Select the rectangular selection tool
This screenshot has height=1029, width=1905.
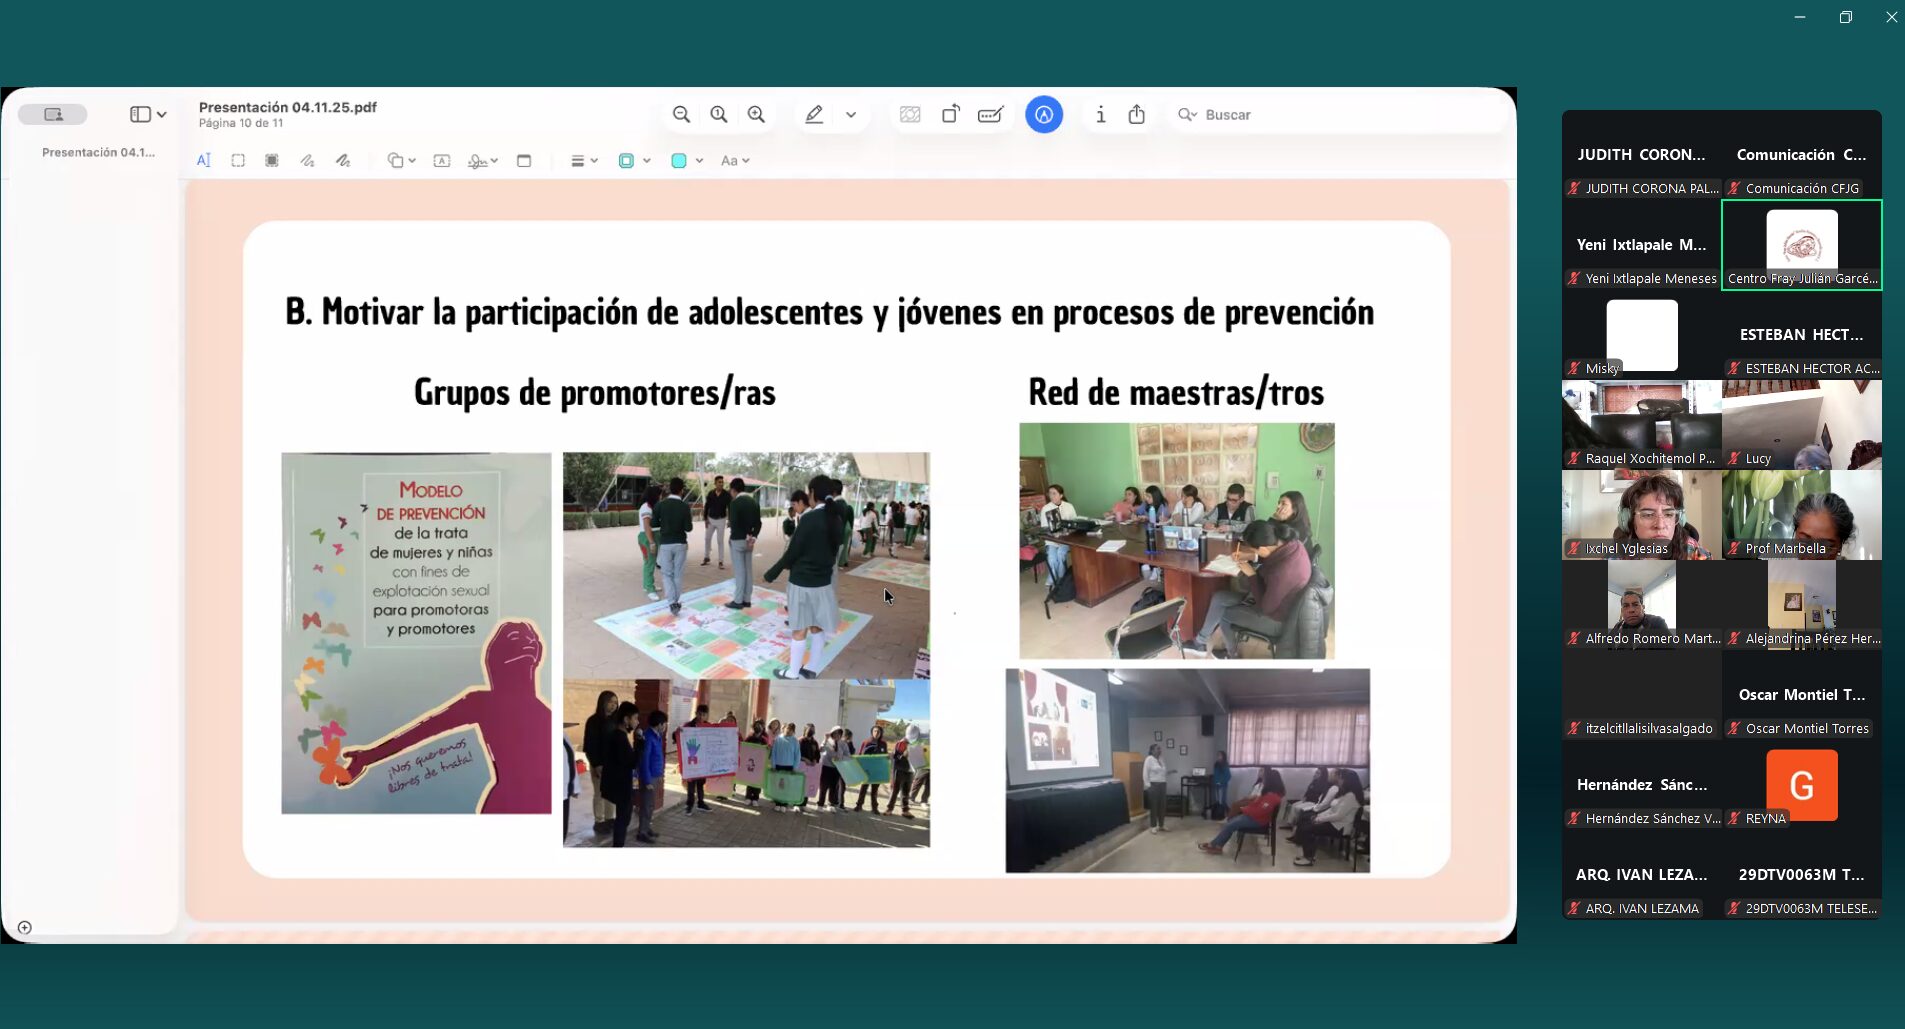[238, 161]
